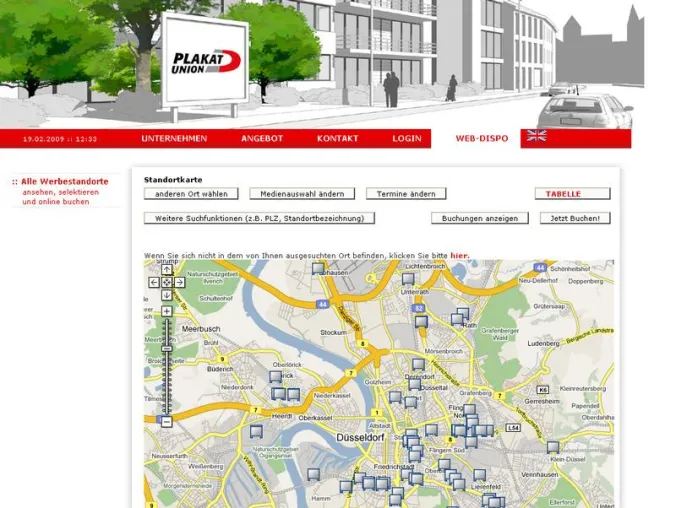
Task: Click the Meerbusch label on the map
Action: (x=201, y=329)
